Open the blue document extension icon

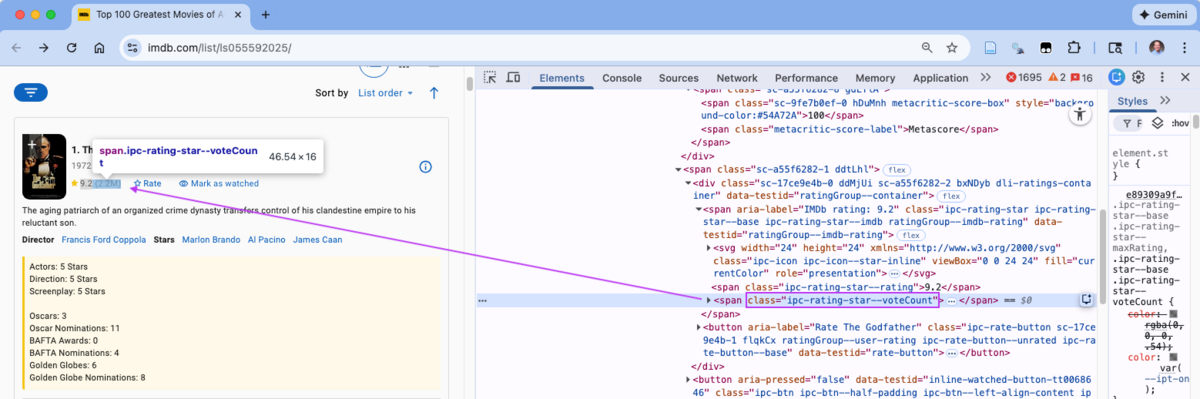(x=991, y=47)
